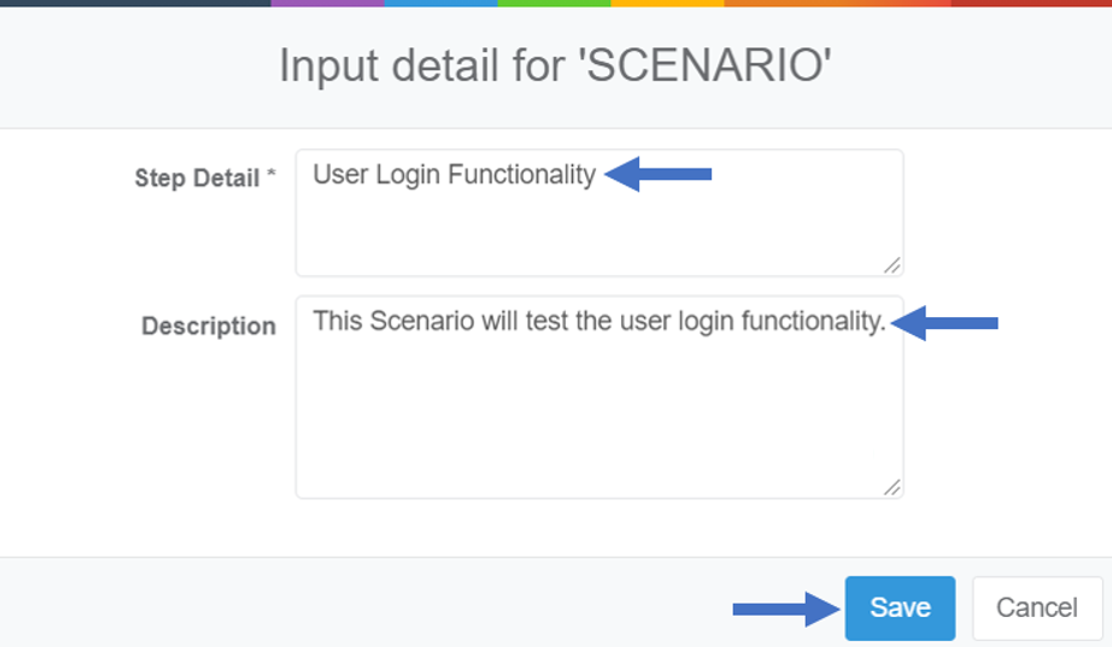1112x647 pixels.
Task: Focus the Description text area
Action: tap(599, 397)
